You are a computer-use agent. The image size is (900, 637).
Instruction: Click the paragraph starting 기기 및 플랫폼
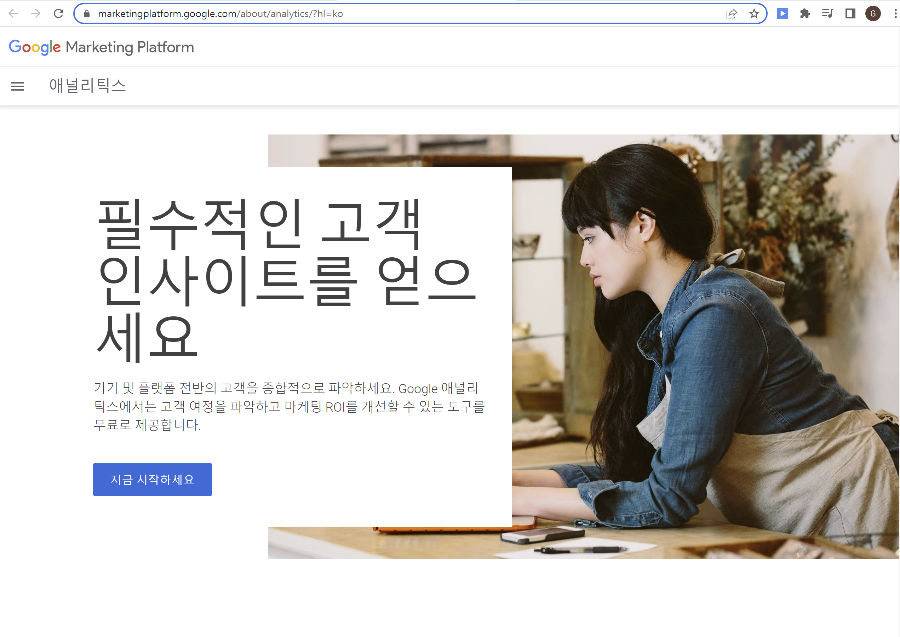[289, 406]
